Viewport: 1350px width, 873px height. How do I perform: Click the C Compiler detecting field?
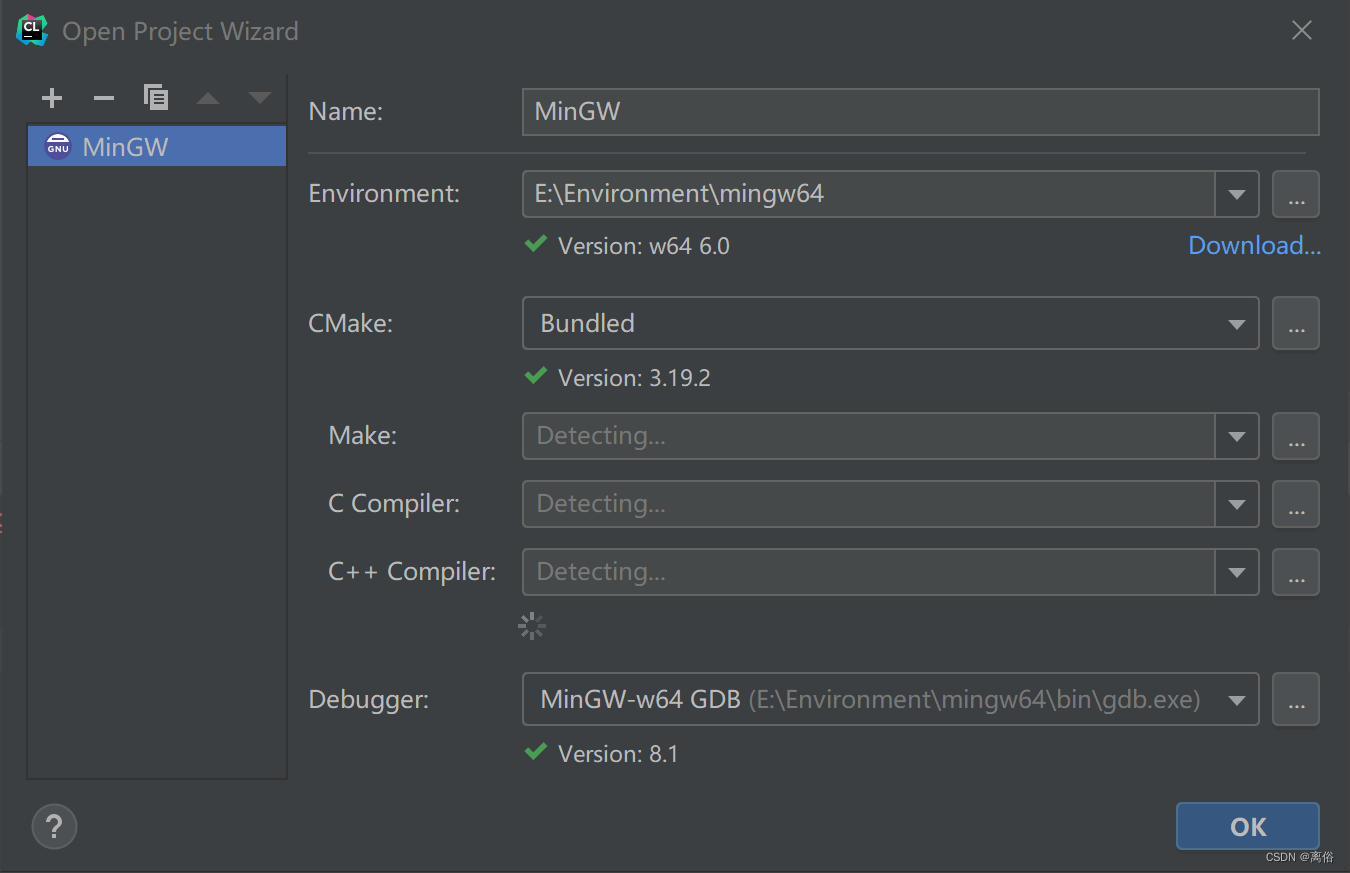(x=868, y=504)
